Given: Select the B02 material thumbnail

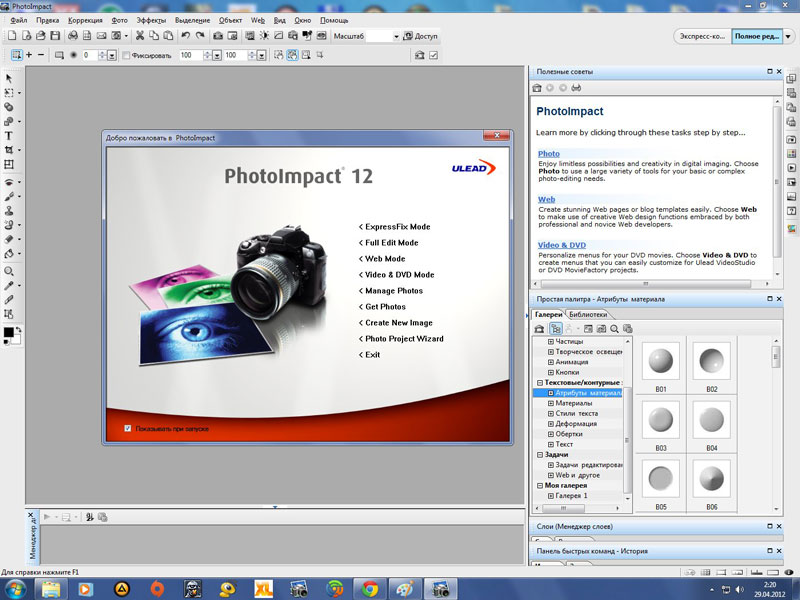Looking at the screenshot, I should coord(712,360).
